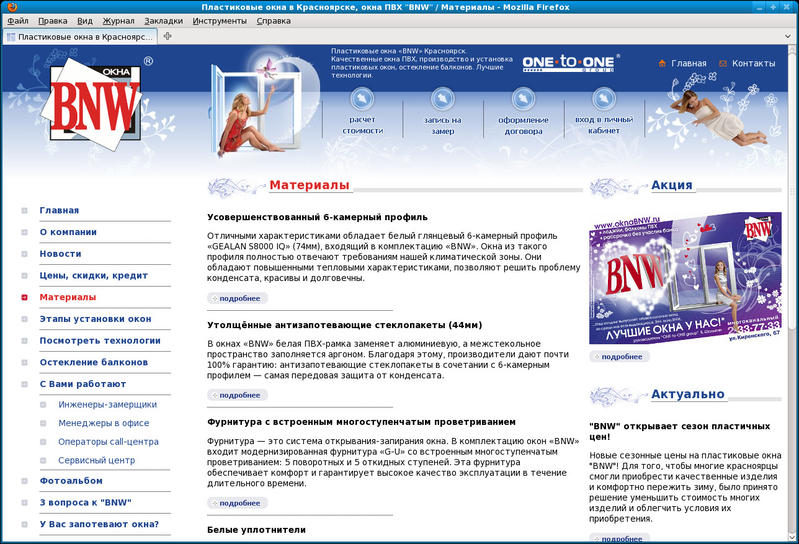Open the Журнал menu

(x=118, y=21)
